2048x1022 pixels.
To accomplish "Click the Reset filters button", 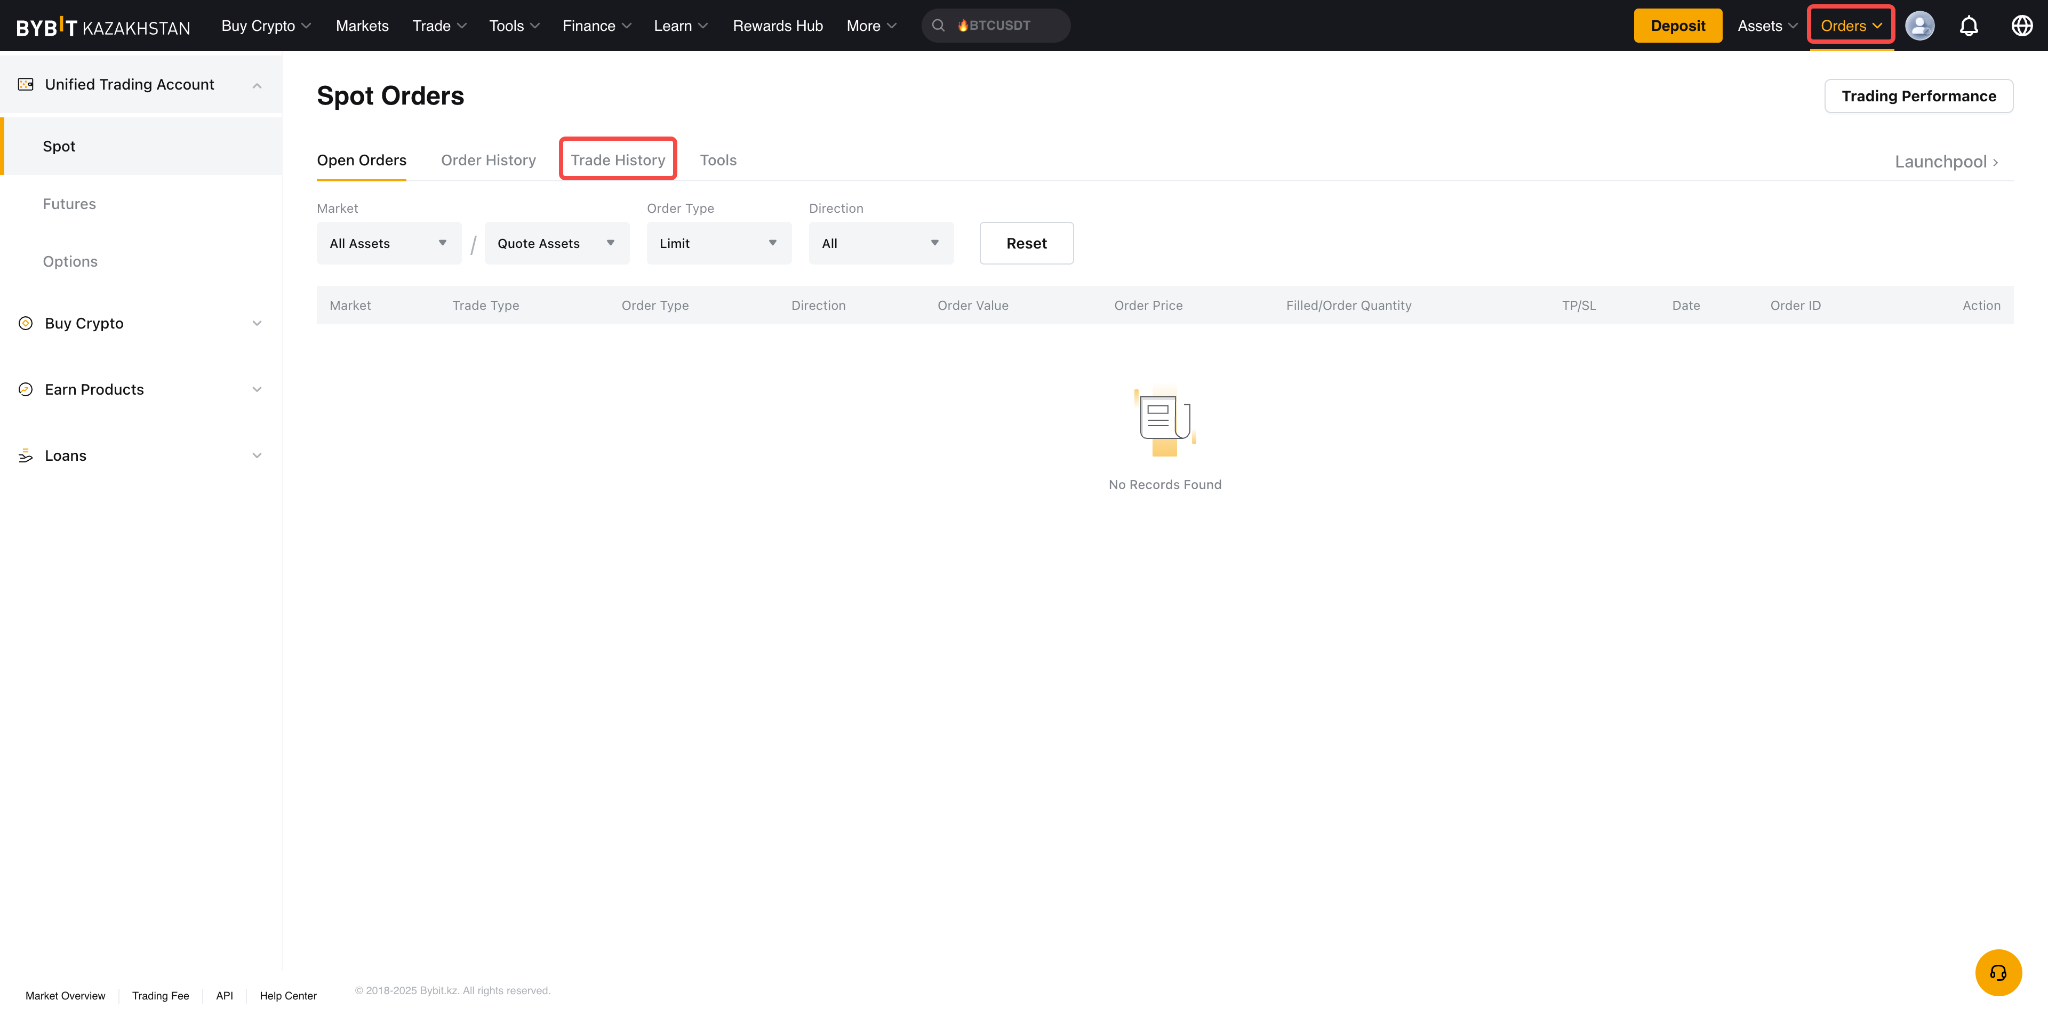I will pyautogui.click(x=1026, y=244).
